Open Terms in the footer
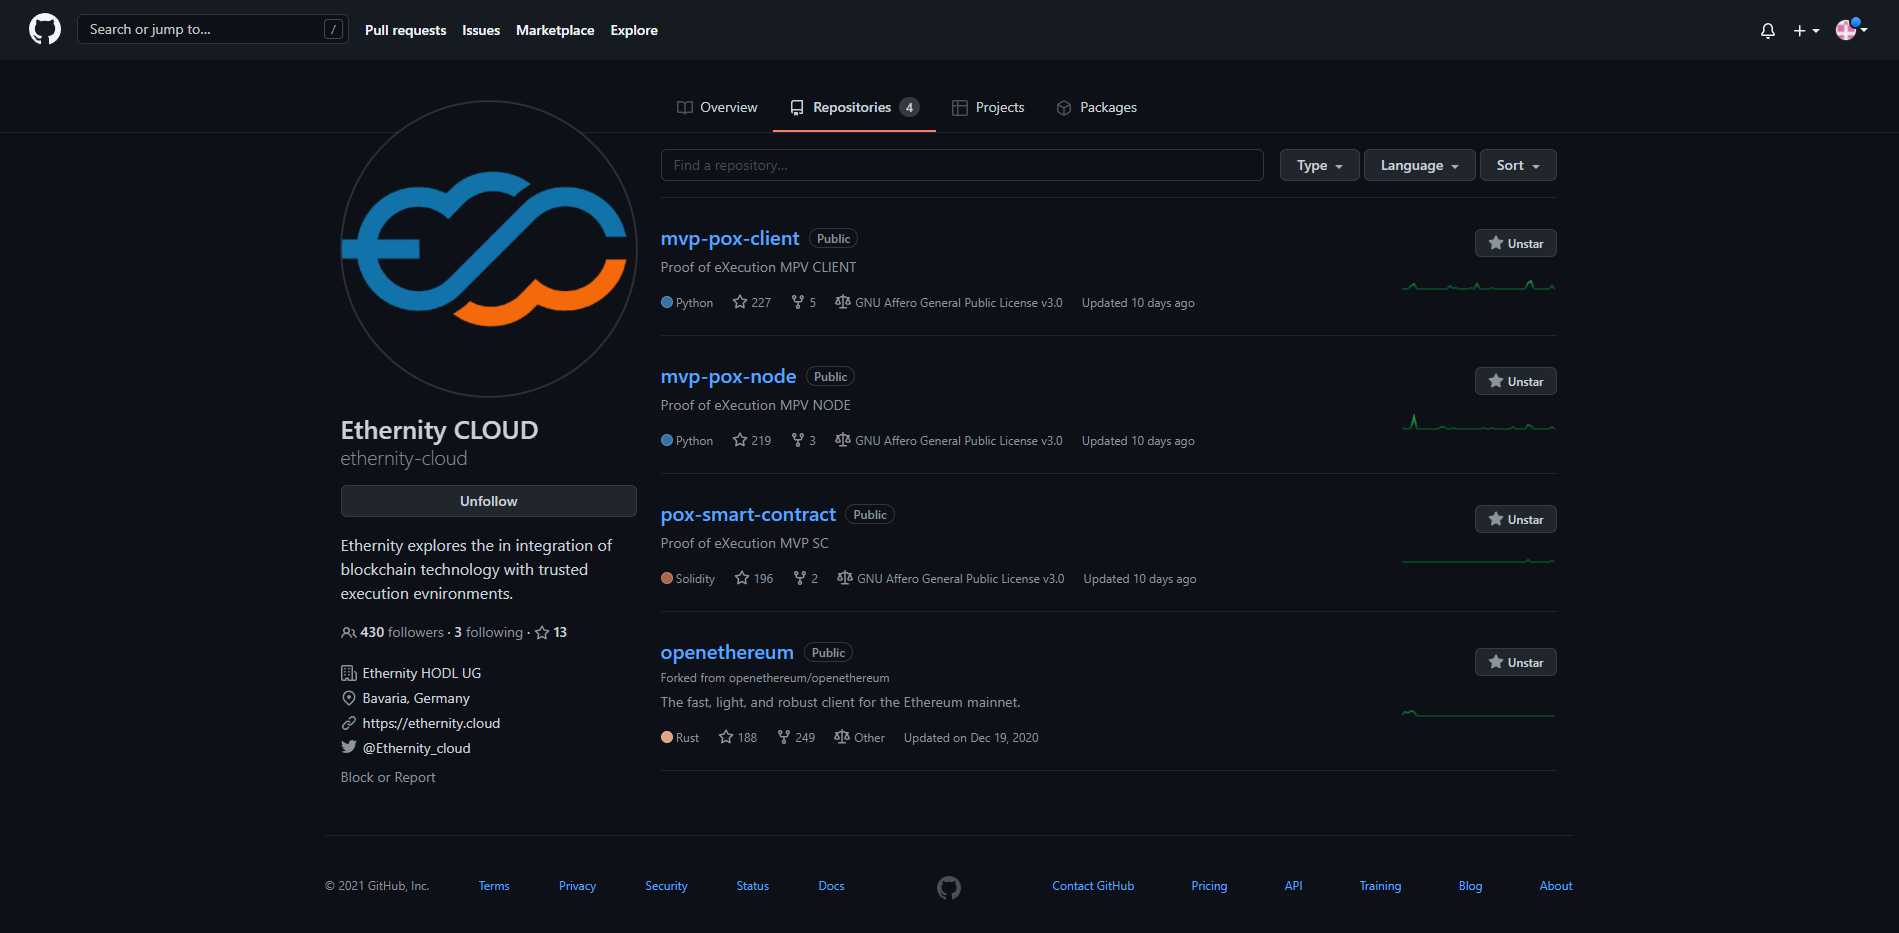This screenshot has height=933, width=1899. click(494, 886)
